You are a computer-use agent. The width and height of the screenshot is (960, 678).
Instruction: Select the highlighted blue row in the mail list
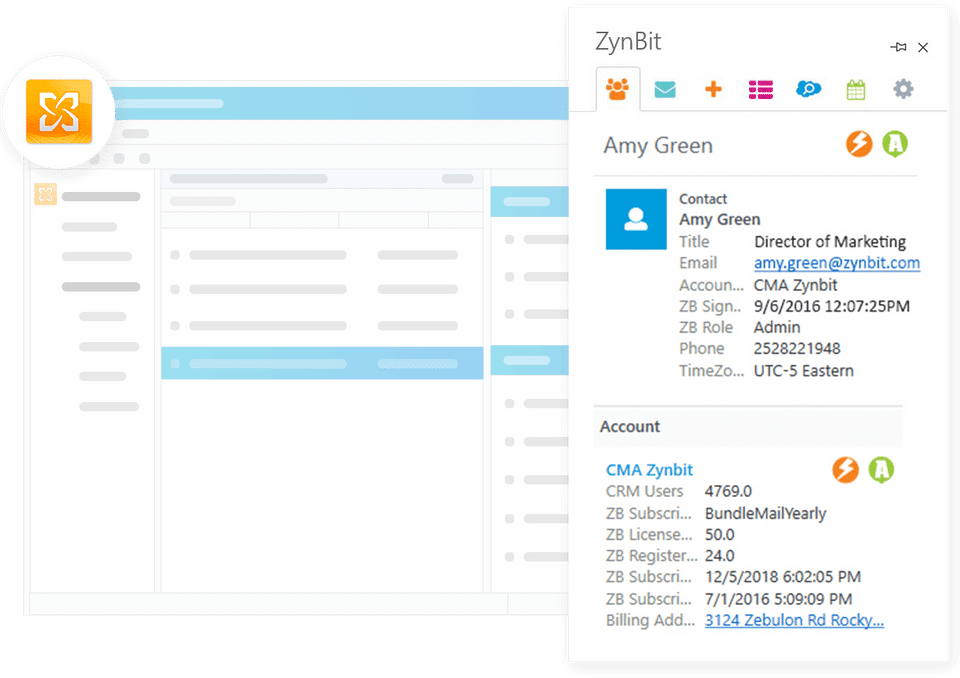click(x=322, y=363)
